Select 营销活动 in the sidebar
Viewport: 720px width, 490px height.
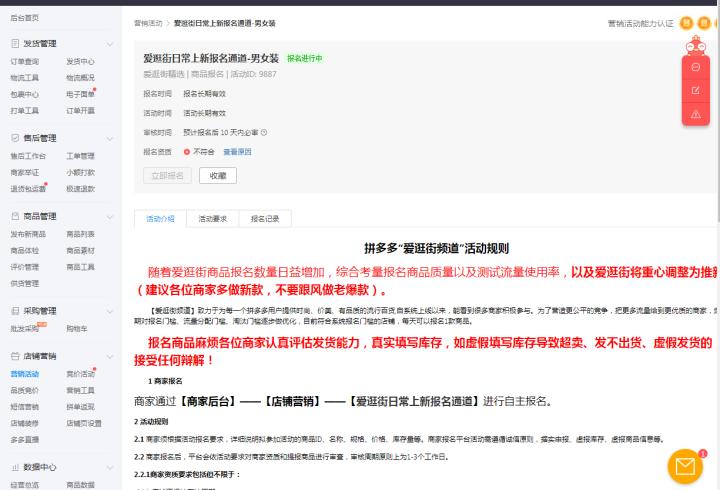point(25,374)
